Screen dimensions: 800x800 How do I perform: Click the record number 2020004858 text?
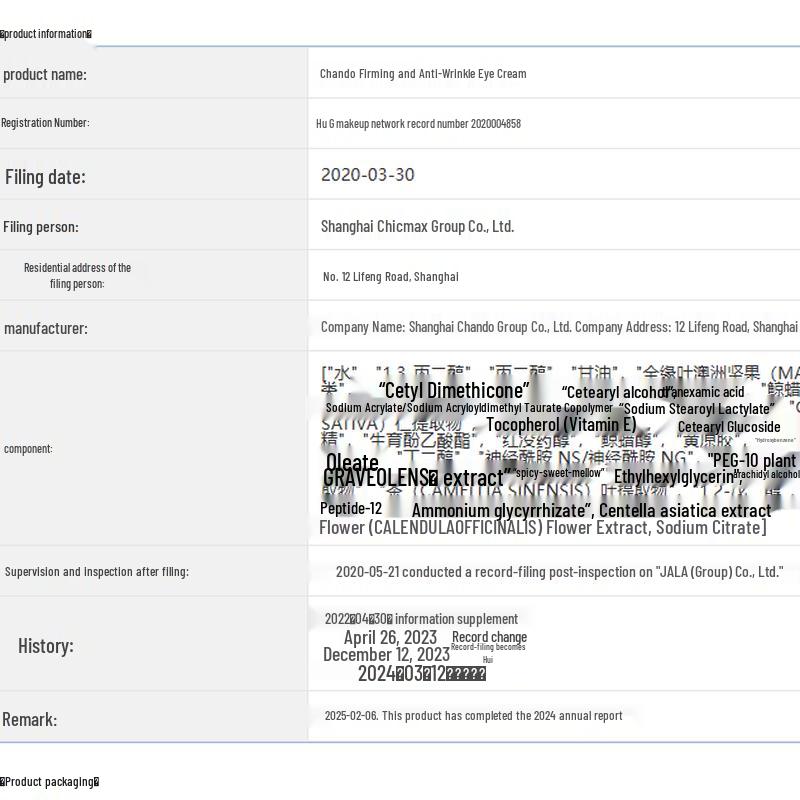pyautogui.click(x=418, y=124)
